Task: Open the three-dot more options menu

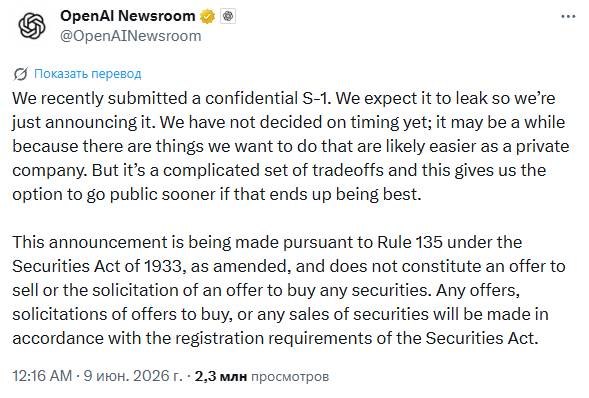Action: [x=568, y=17]
